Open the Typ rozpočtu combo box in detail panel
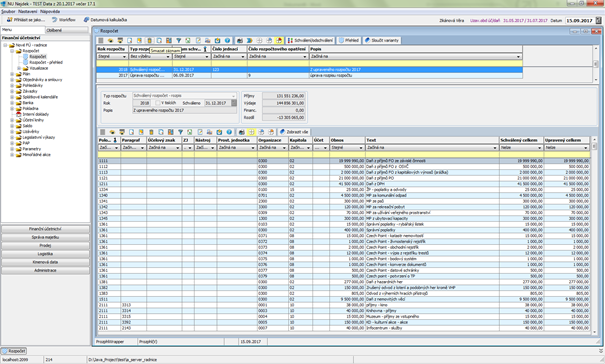The width and height of the screenshot is (605, 364). pos(184,96)
